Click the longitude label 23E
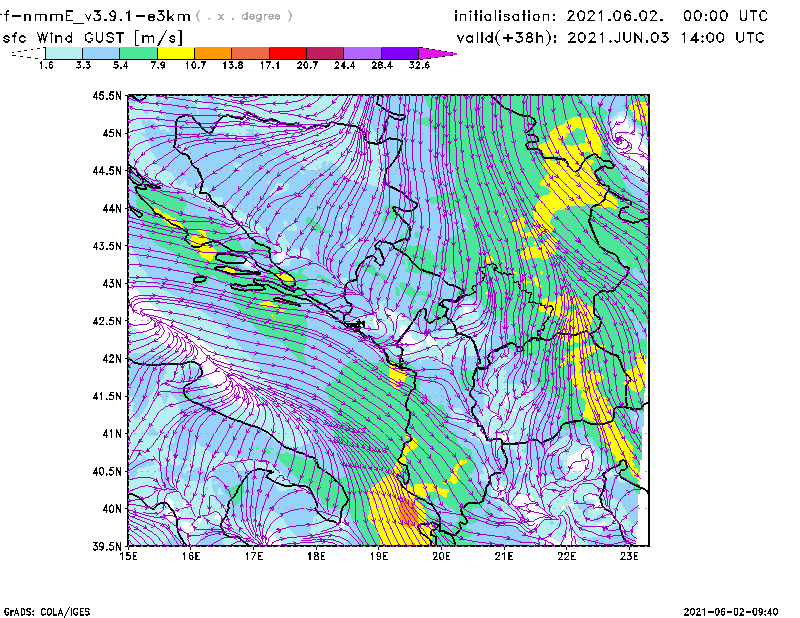800x618 pixels. (629, 556)
